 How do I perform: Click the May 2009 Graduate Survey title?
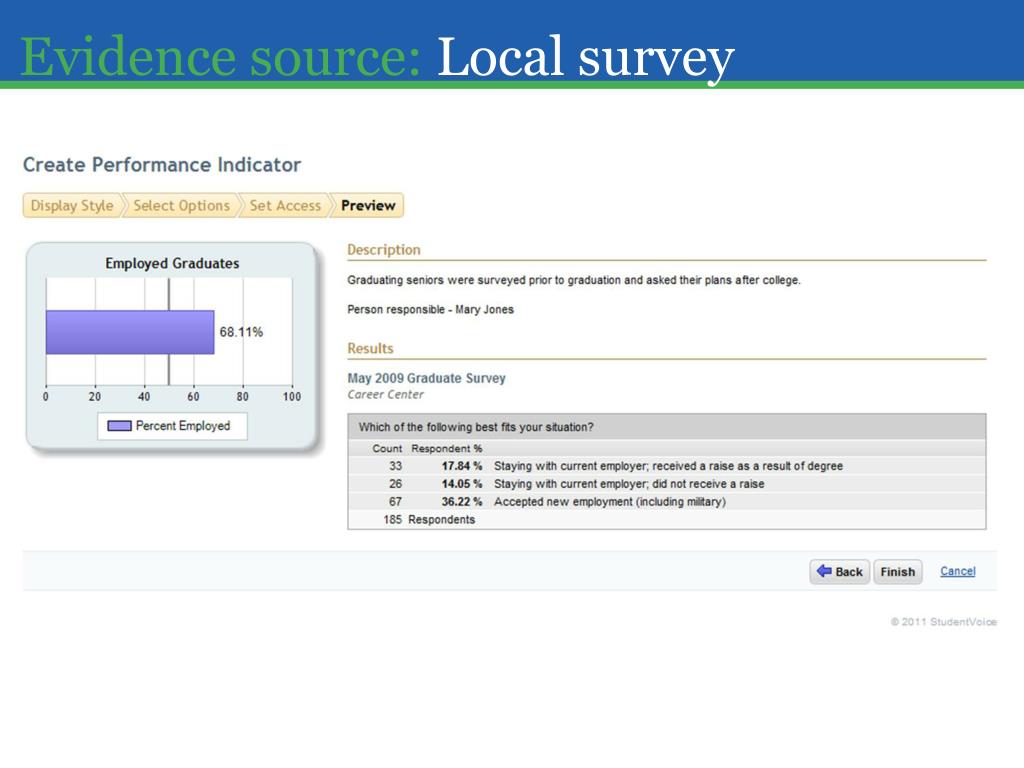[x=426, y=378]
